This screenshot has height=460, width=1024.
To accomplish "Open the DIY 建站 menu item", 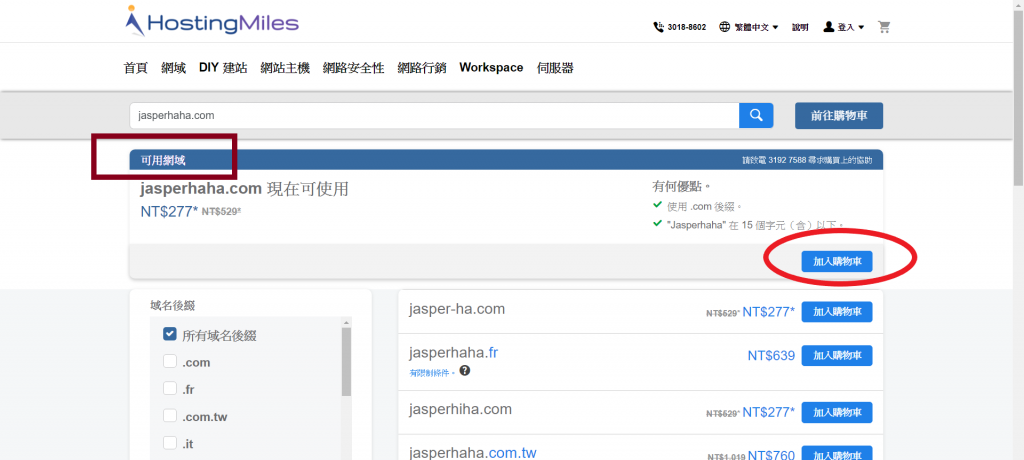I will pyautogui.click(x=223, y=68).
